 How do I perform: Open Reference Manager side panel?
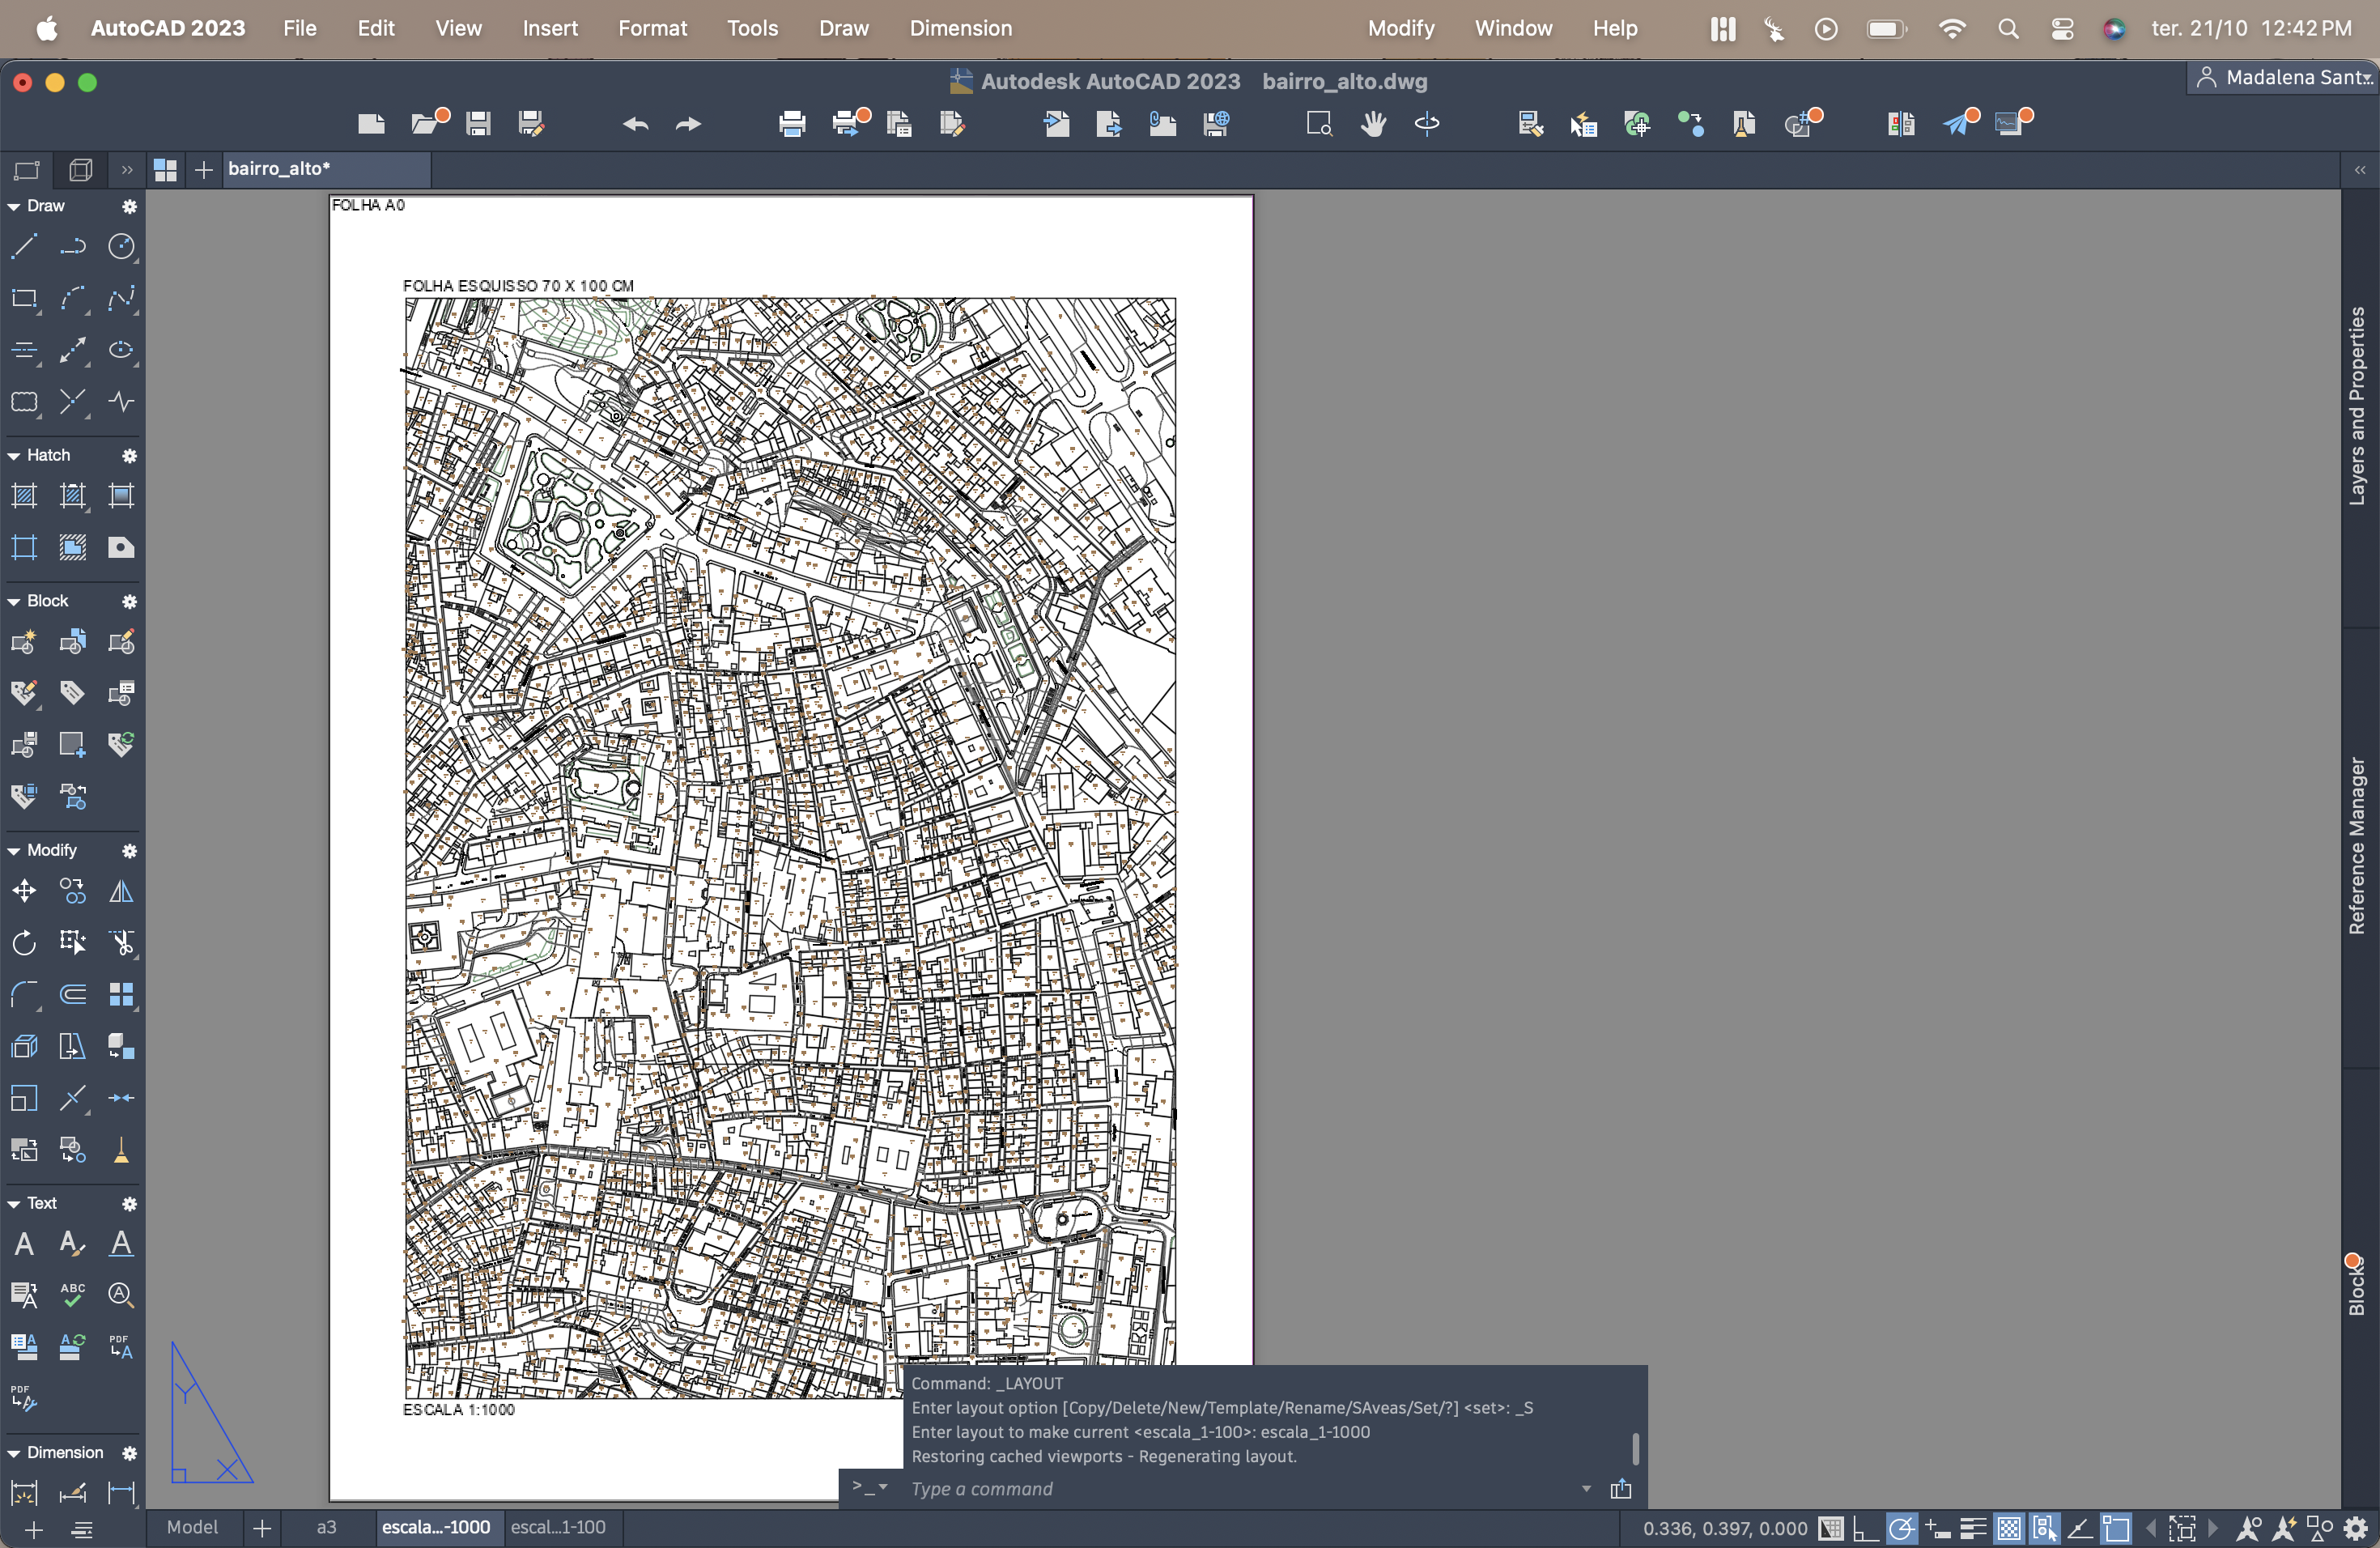point(2358,846)
